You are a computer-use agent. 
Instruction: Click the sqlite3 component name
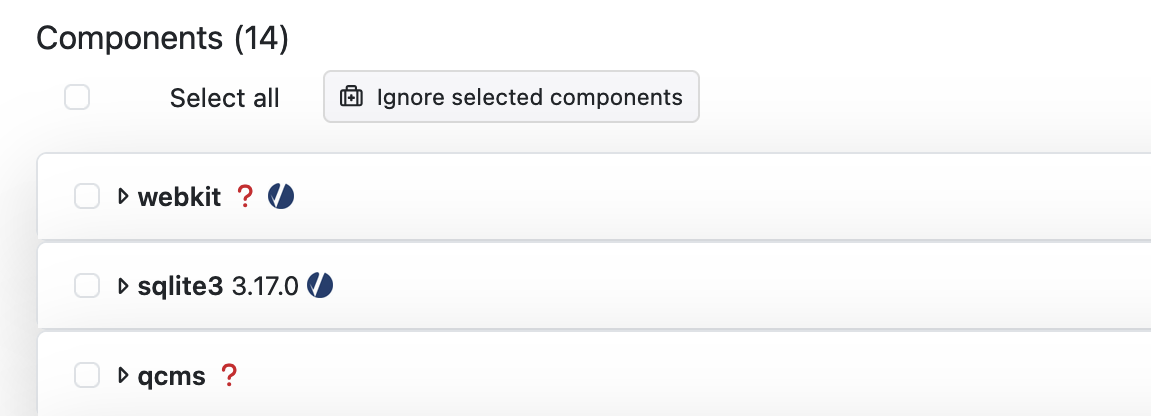181,287
